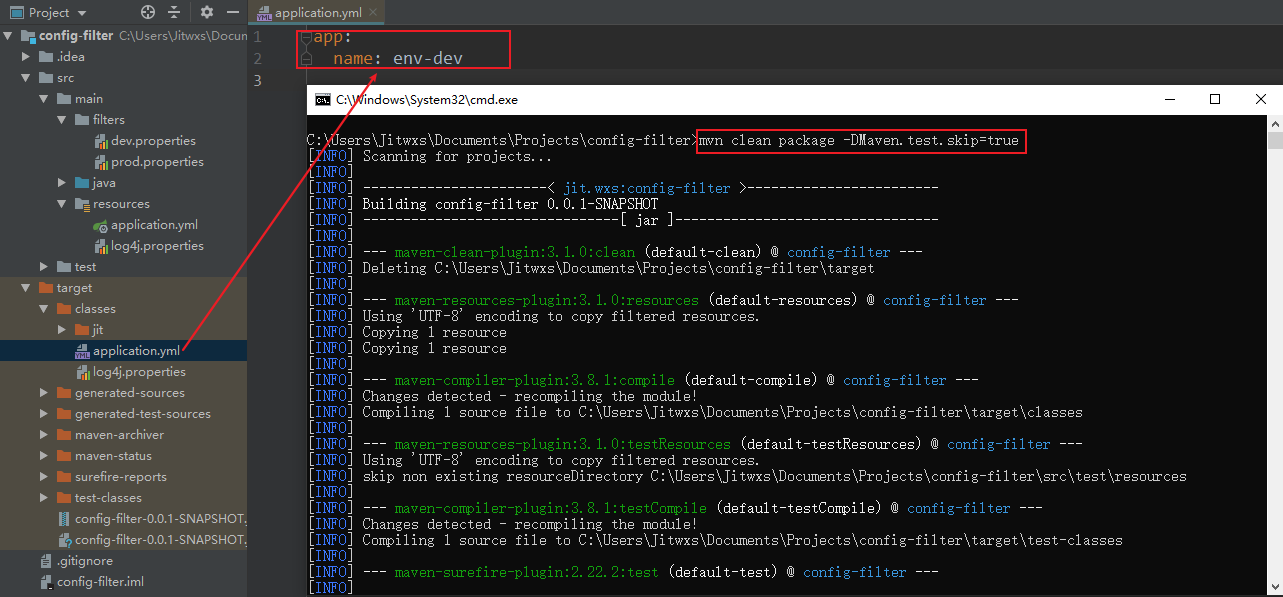Collapse the main folder

(x=44, y=99)
